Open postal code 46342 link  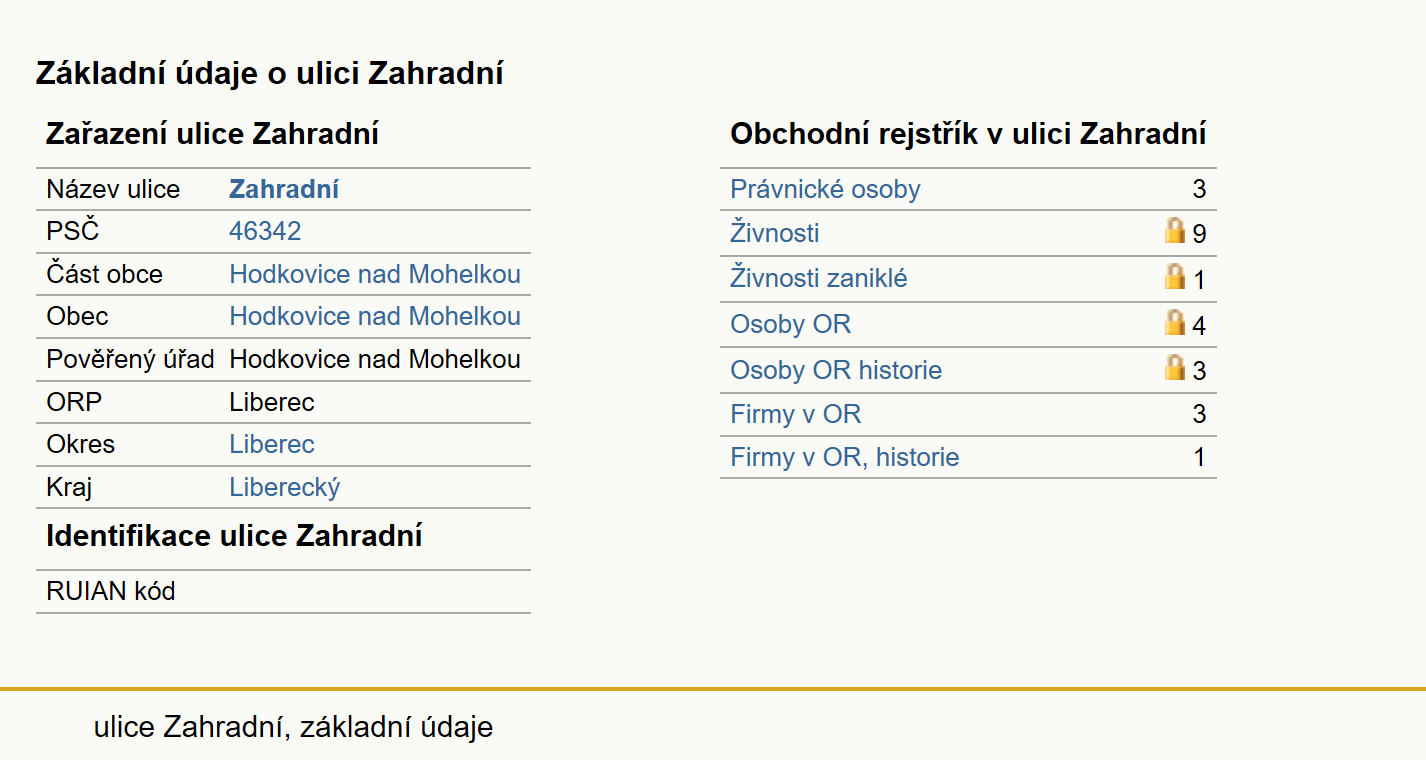tap(265, 231)
